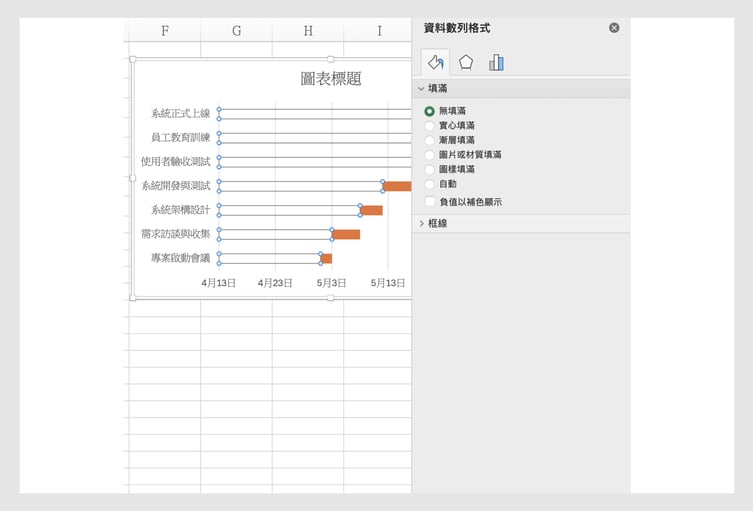Image resolution: width=753 pixels, height=511 pixels.
Task: Select column F header
Action: point(165,31)
